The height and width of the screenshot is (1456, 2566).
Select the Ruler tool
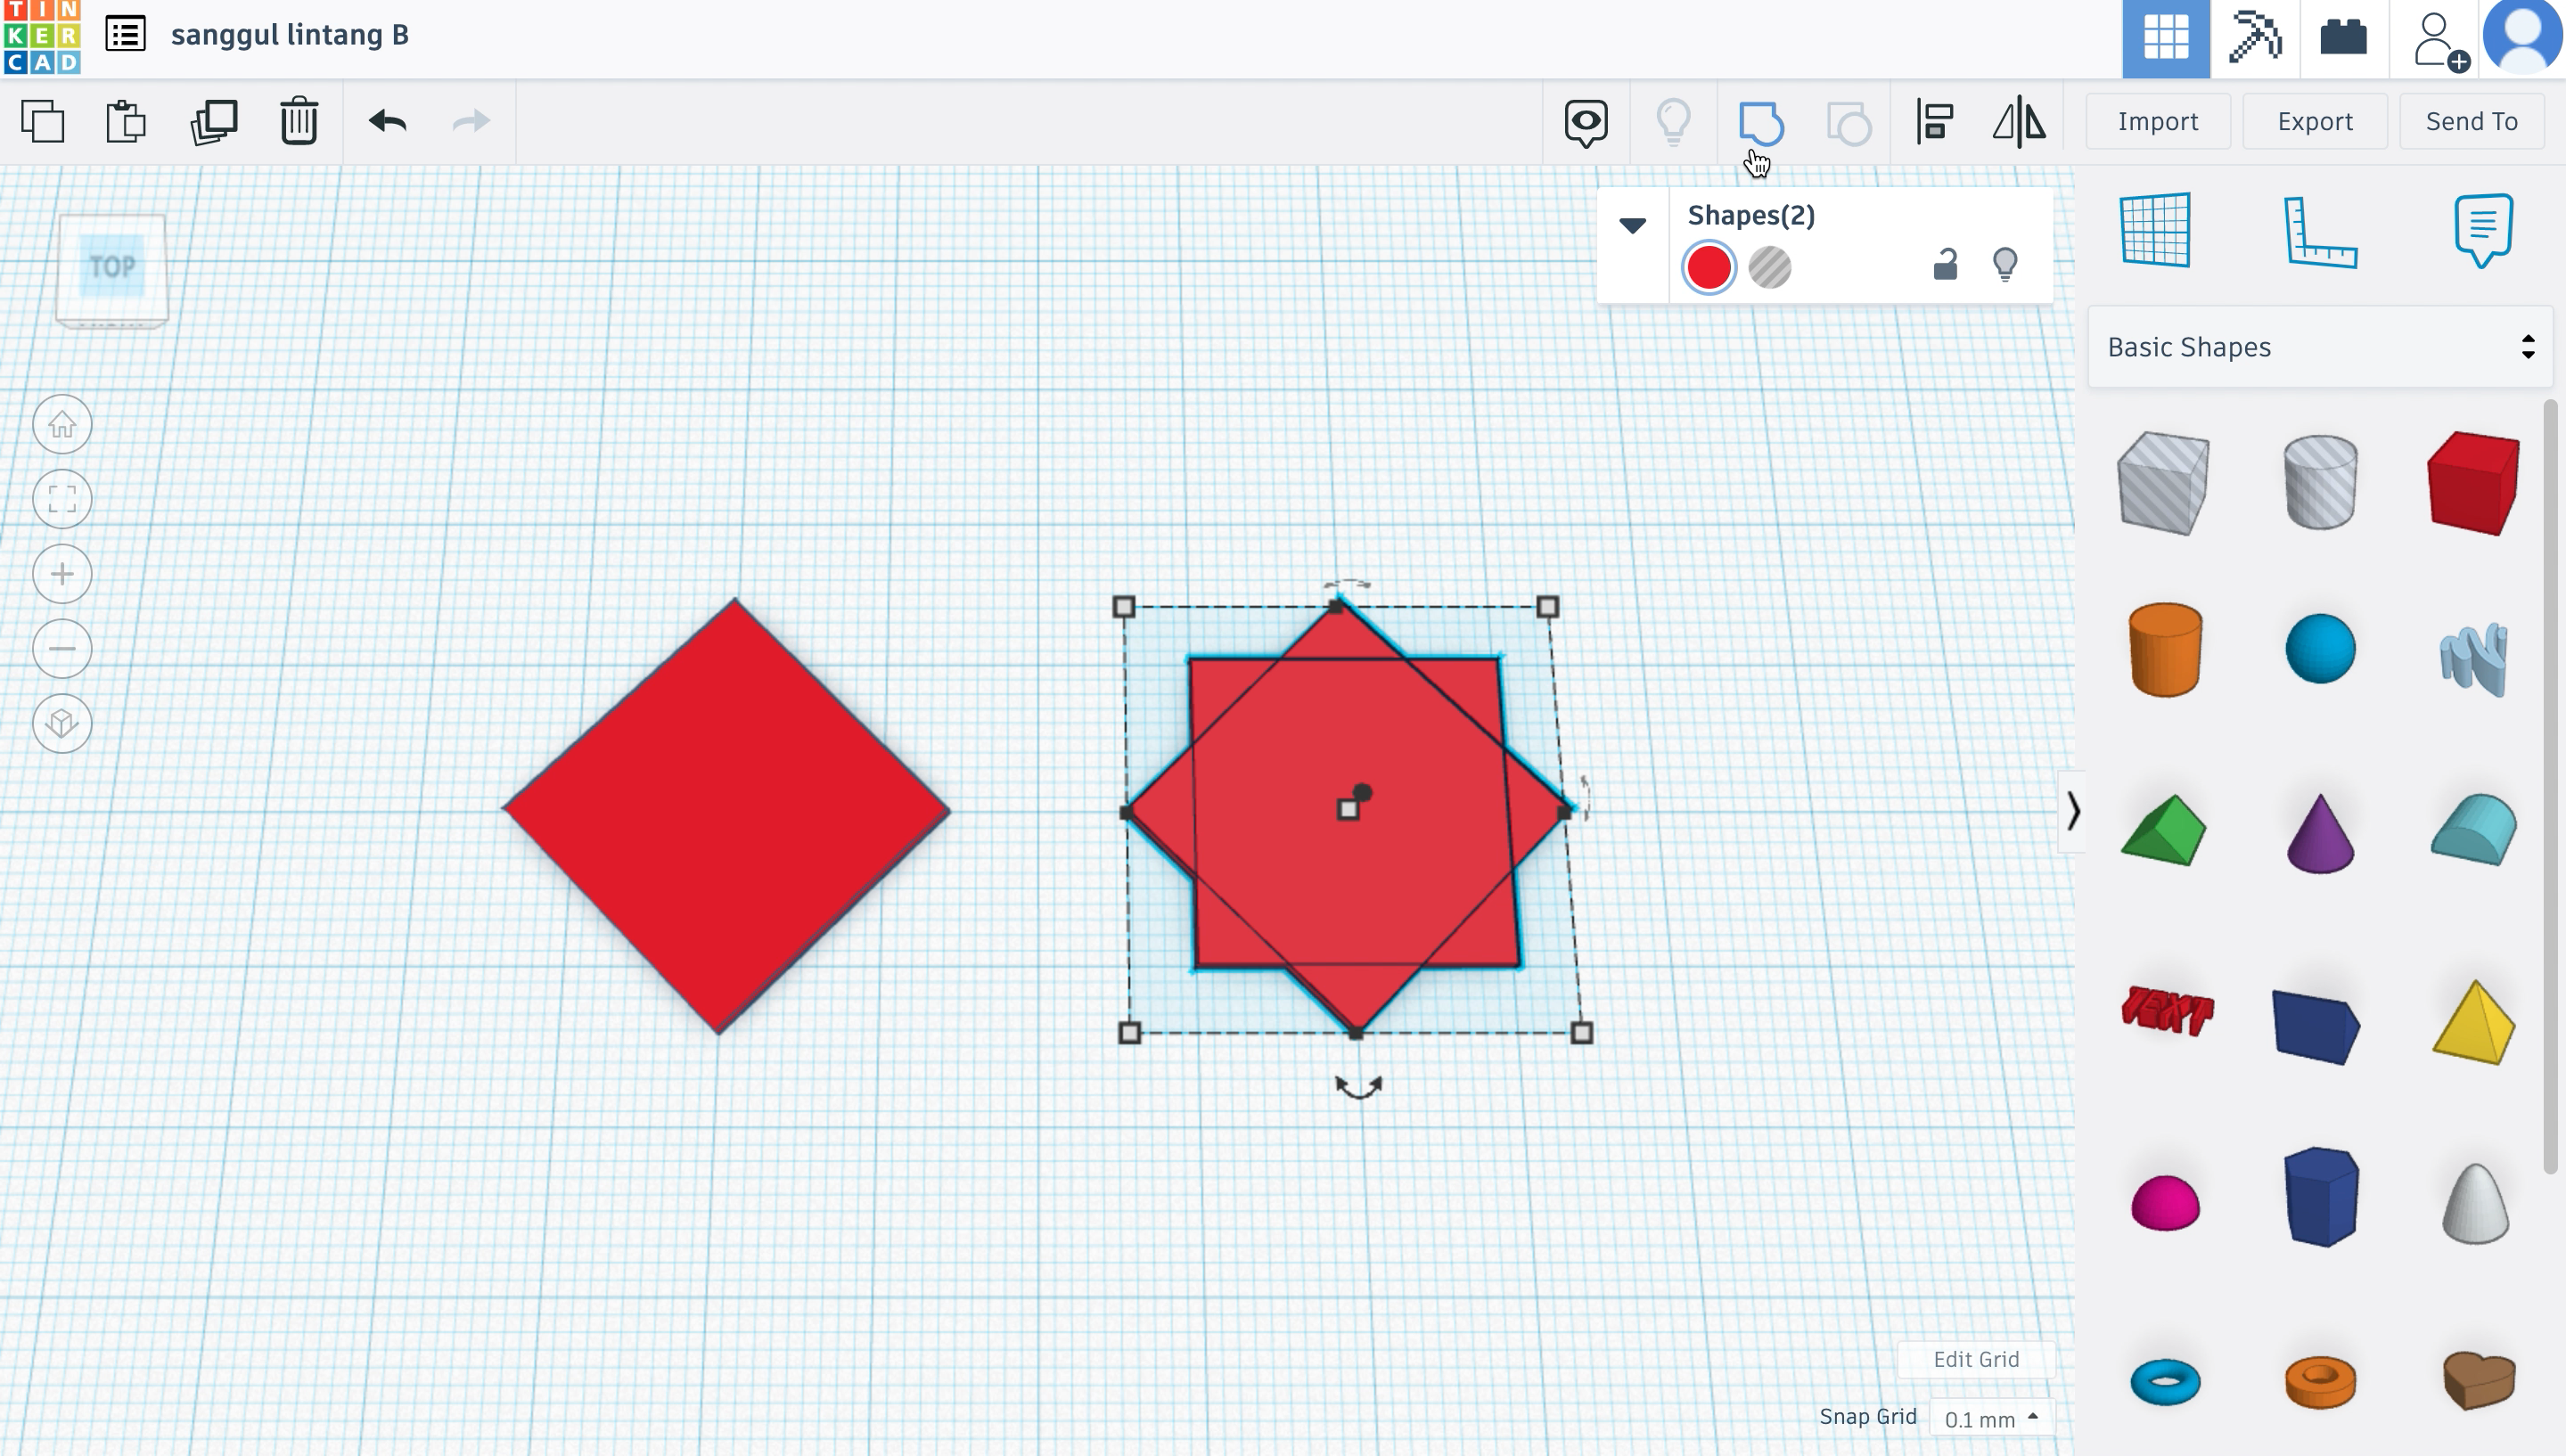pyautogui.click(x=2320, y=232)
